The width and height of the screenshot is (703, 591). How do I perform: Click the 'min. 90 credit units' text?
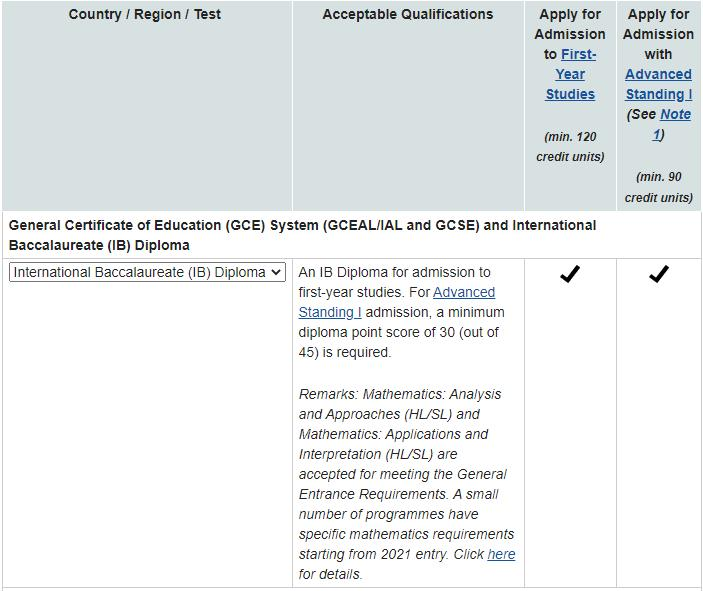(x=658, y=187)
